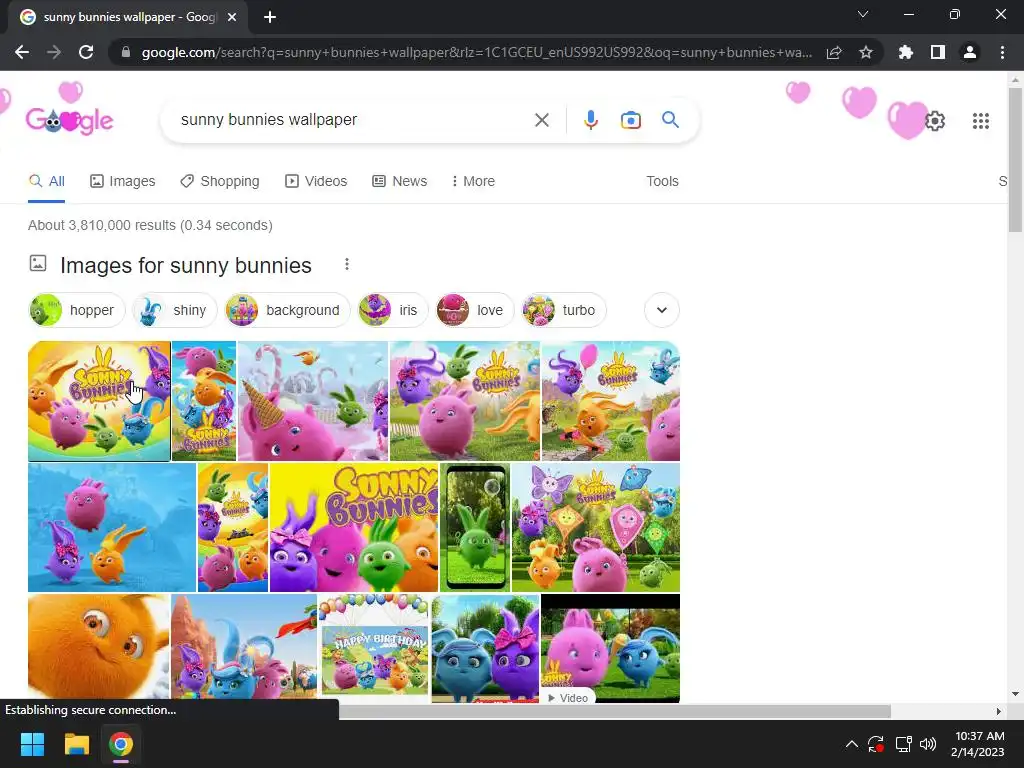Play the pink bunny video result
The height and width of the screenshot is (768, 1024).
tap(611, 648)
